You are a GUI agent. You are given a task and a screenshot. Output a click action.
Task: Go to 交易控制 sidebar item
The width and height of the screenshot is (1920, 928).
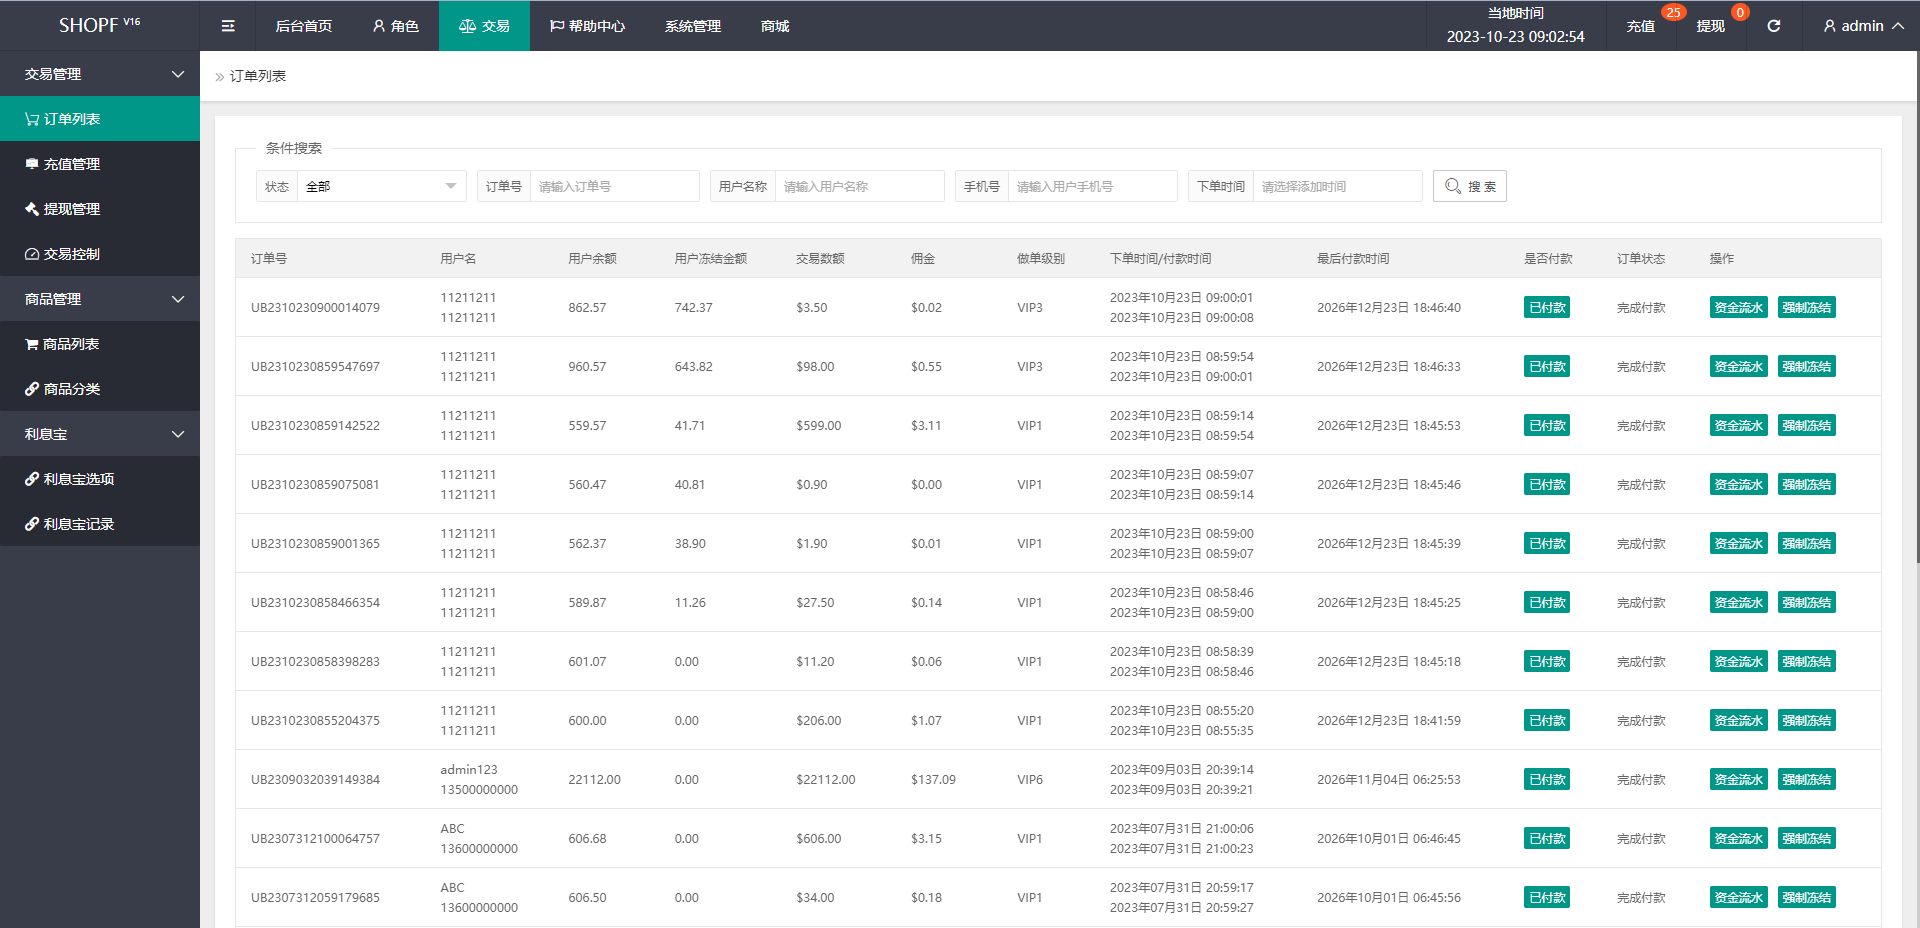tap(71, 254)
